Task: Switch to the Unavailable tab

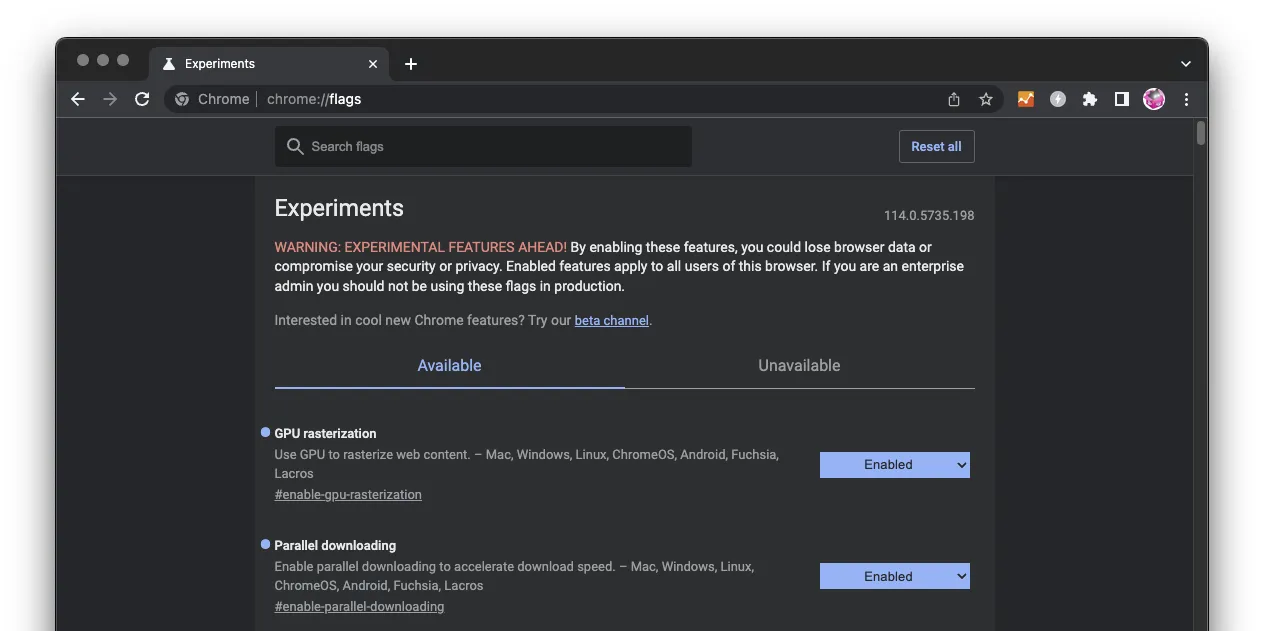Action: (799, 366)
